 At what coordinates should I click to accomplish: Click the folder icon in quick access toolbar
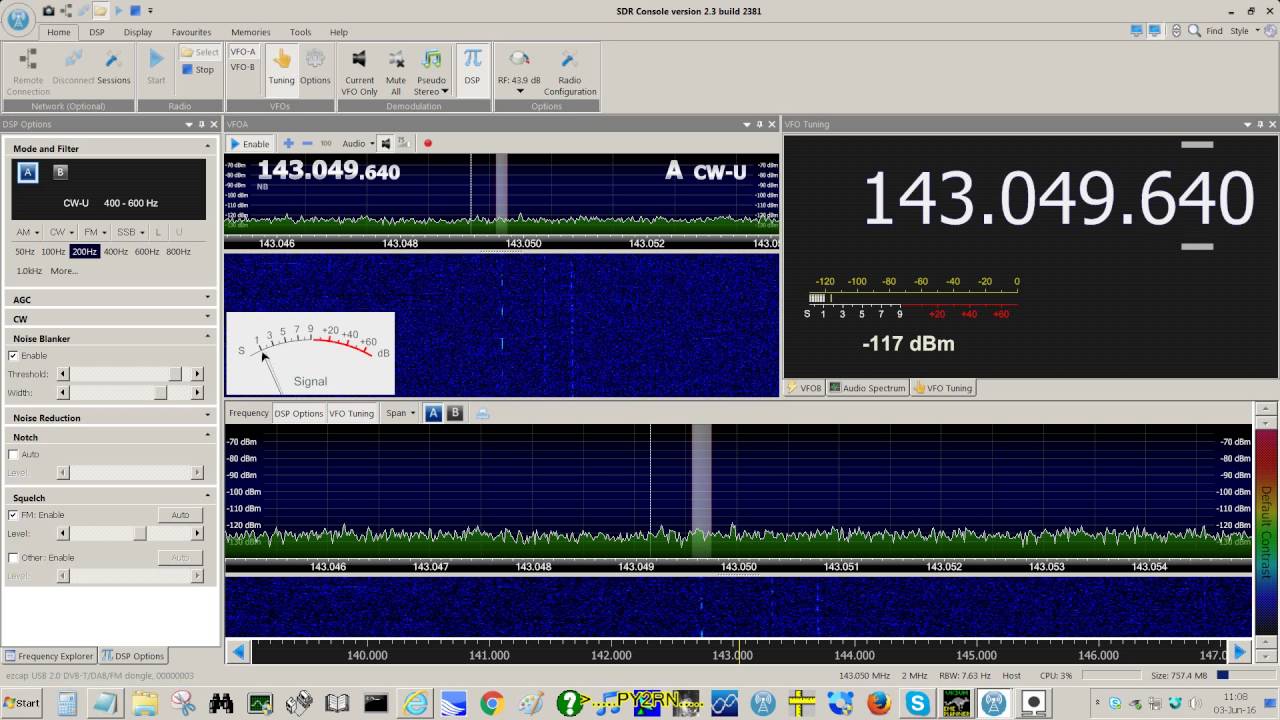click(101, 11)
